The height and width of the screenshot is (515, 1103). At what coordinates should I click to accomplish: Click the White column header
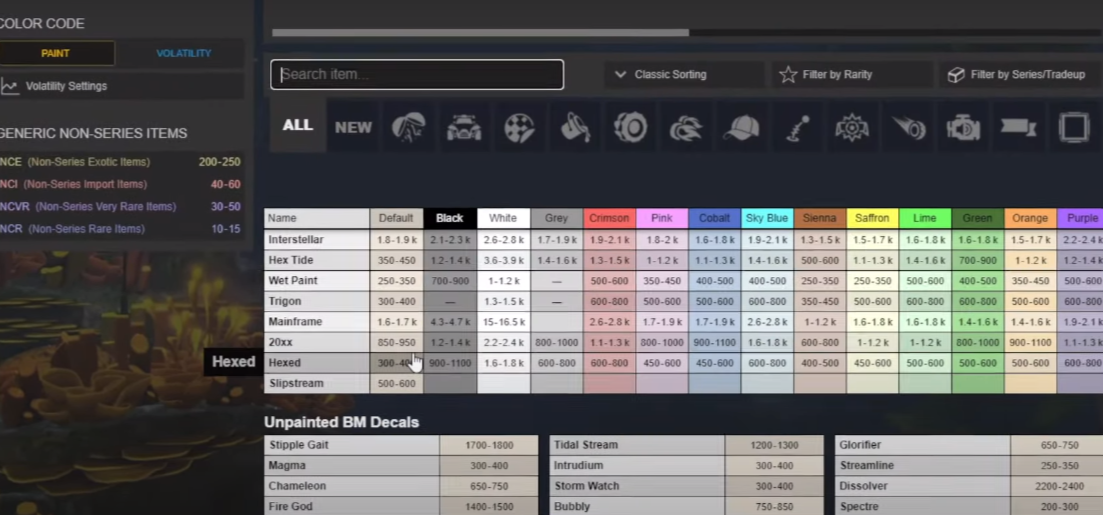pyautogui.click(x=503, y=218)
